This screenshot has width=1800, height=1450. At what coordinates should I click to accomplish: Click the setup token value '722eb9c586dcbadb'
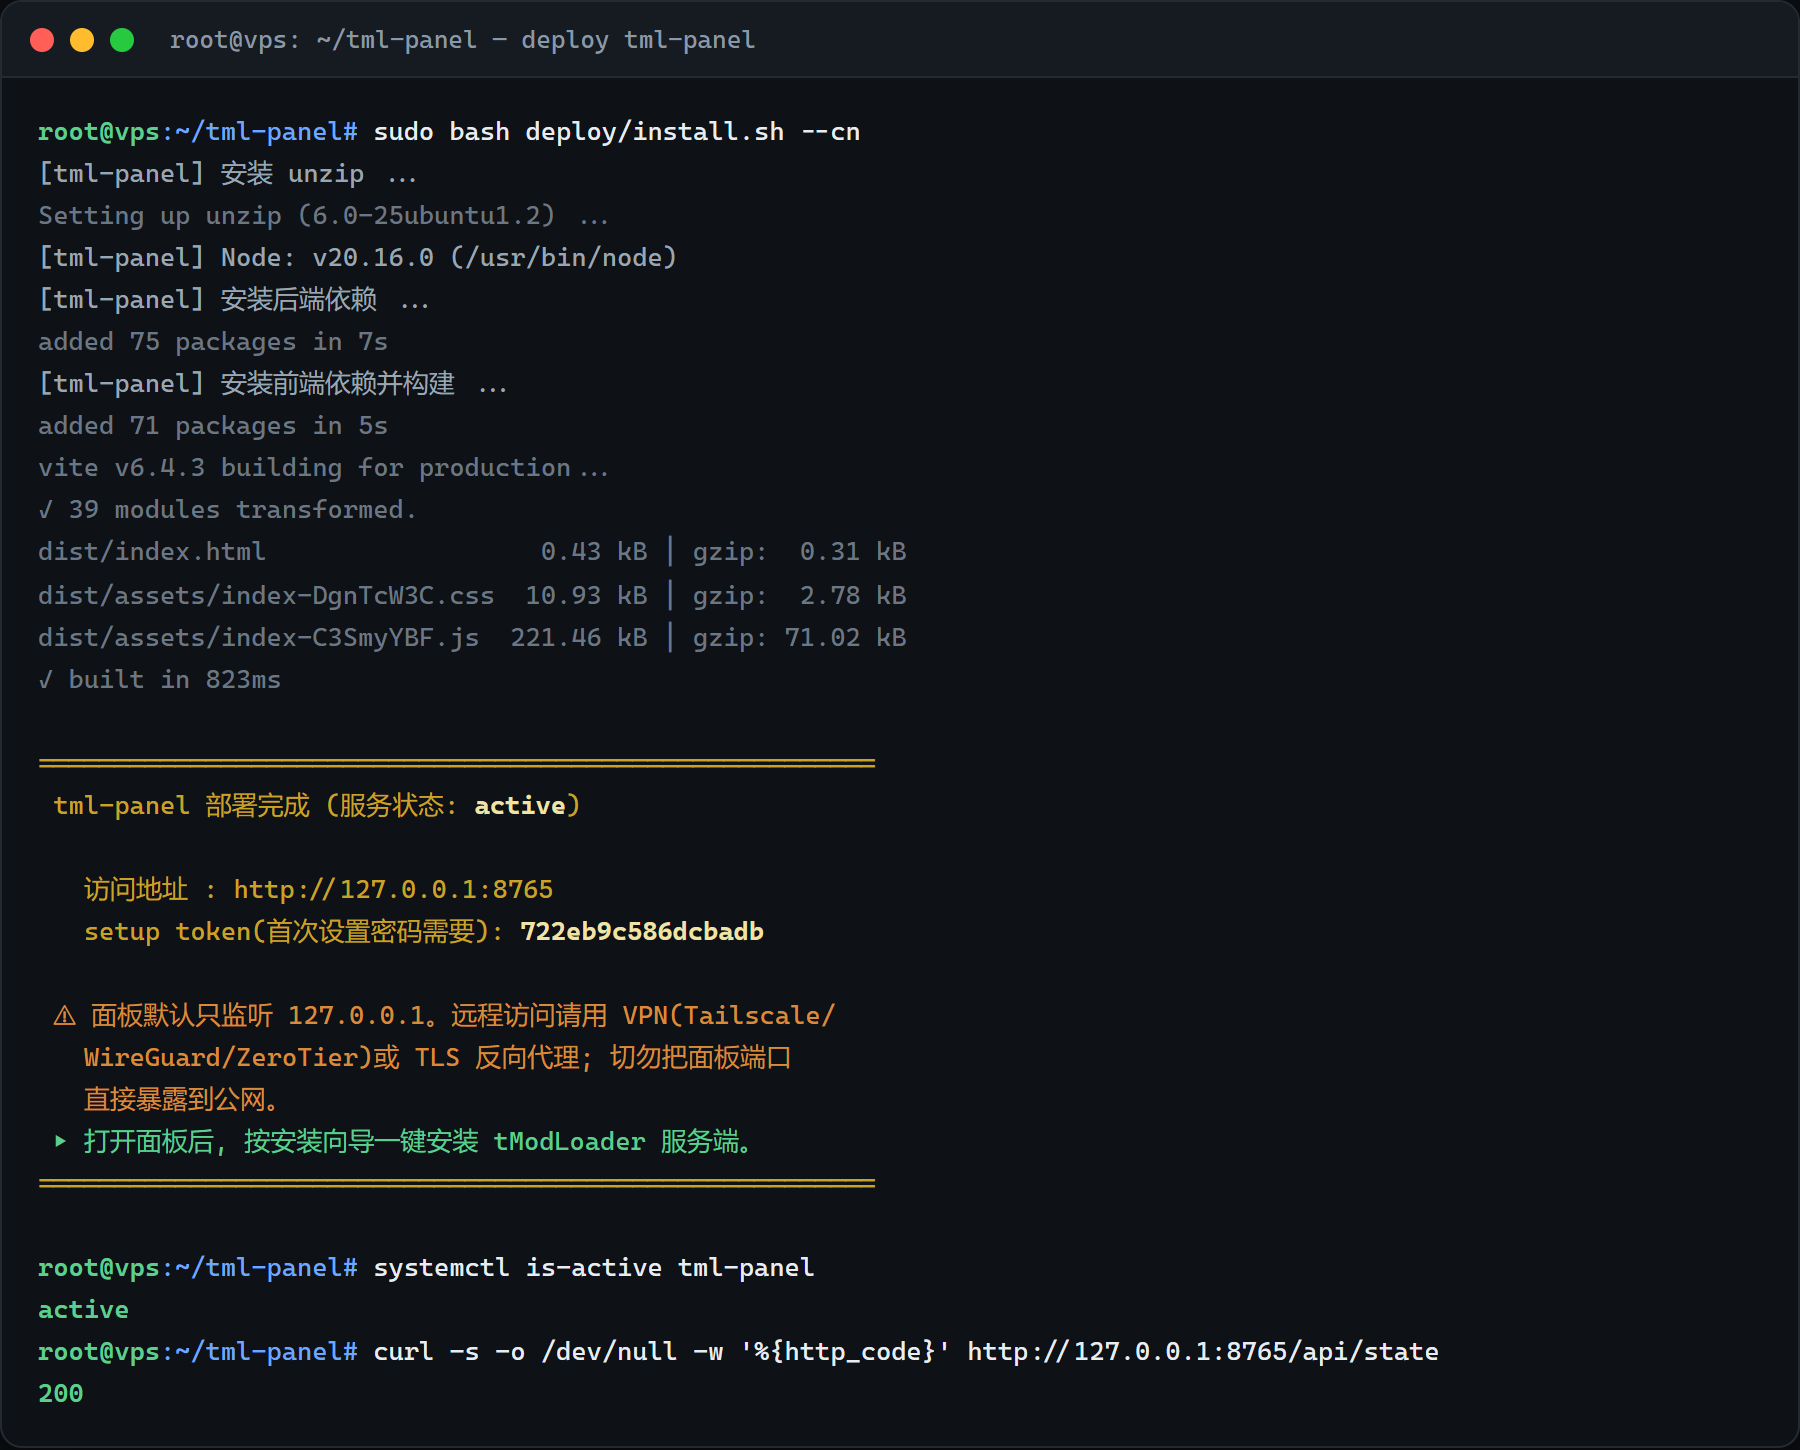642,932
